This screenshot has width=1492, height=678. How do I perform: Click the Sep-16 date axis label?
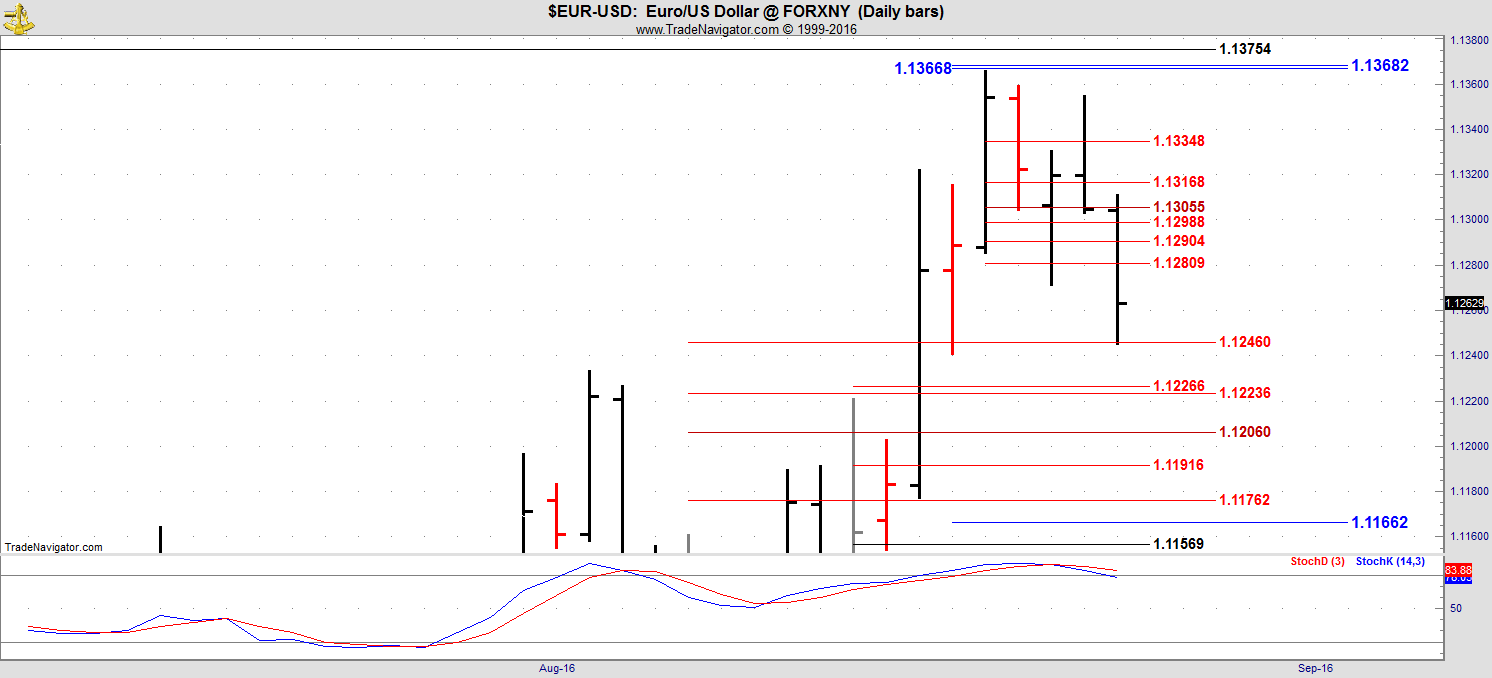pyautogui.click(x=1315, y=668)
